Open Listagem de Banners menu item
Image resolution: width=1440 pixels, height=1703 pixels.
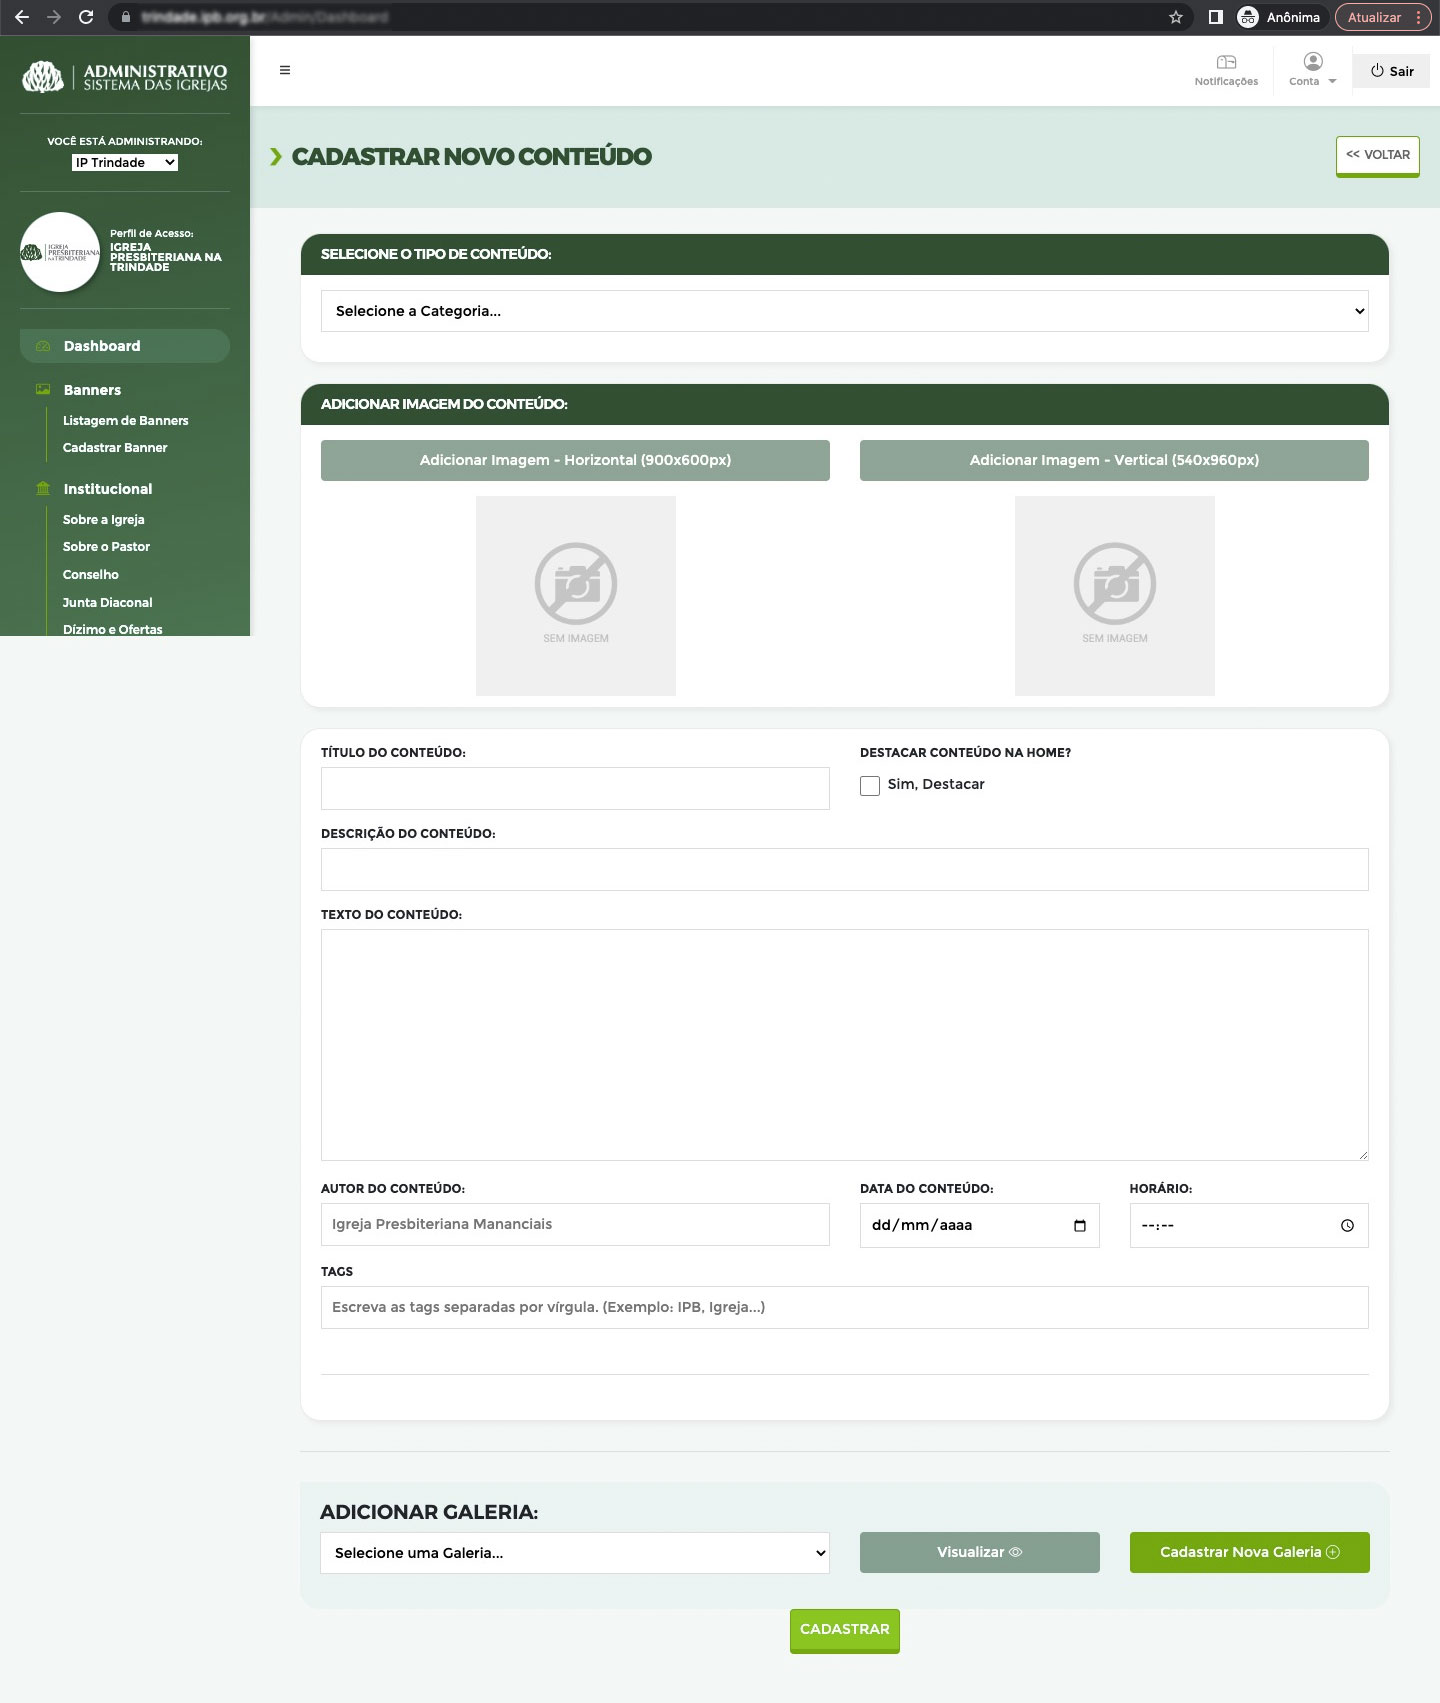(125, 421)
